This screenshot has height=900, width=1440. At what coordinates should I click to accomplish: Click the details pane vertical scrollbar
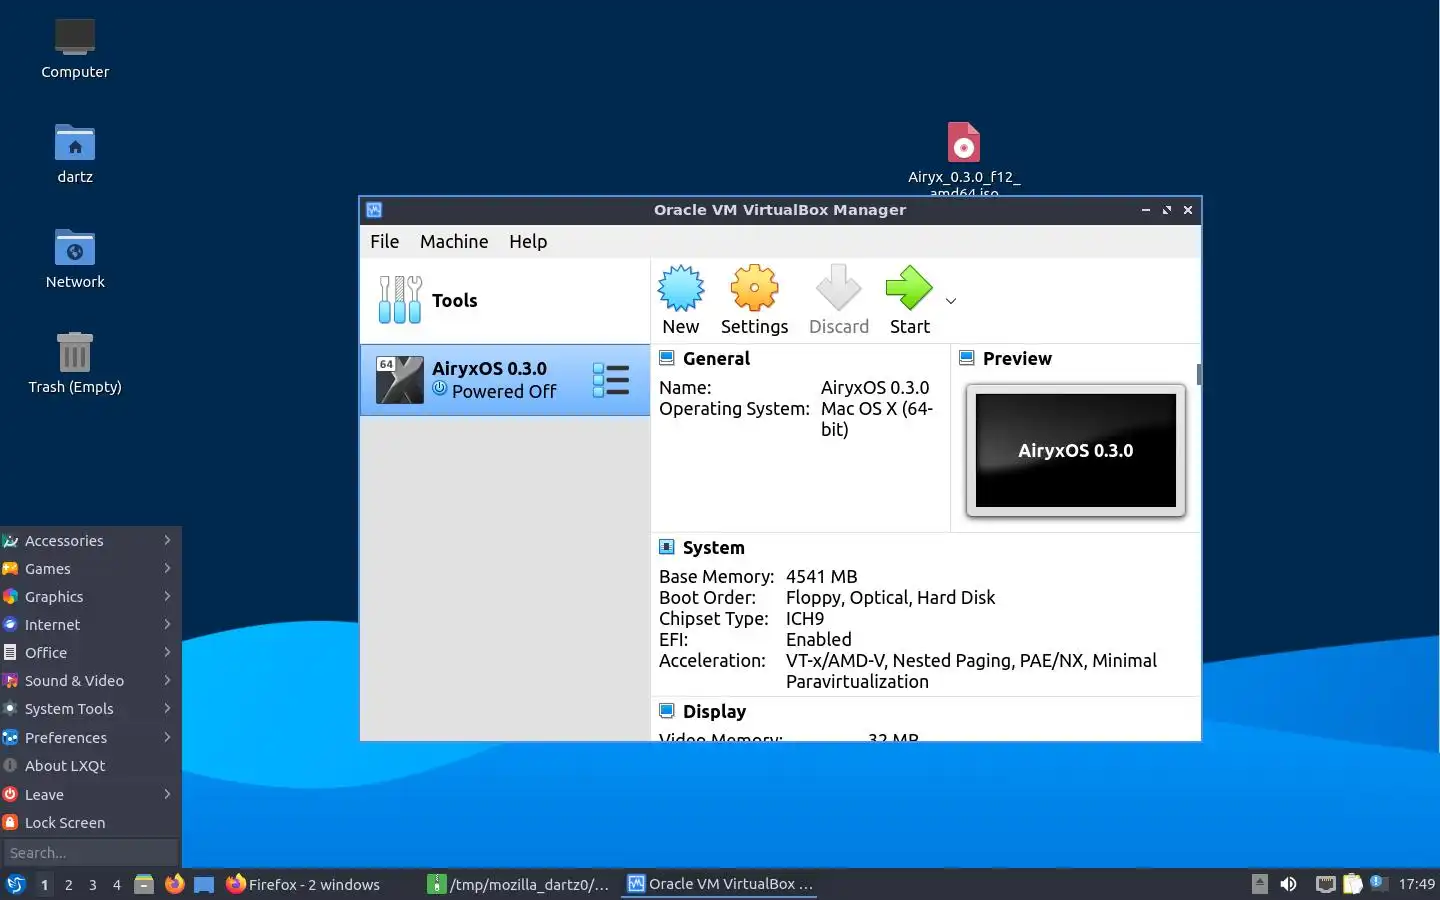1198,374
